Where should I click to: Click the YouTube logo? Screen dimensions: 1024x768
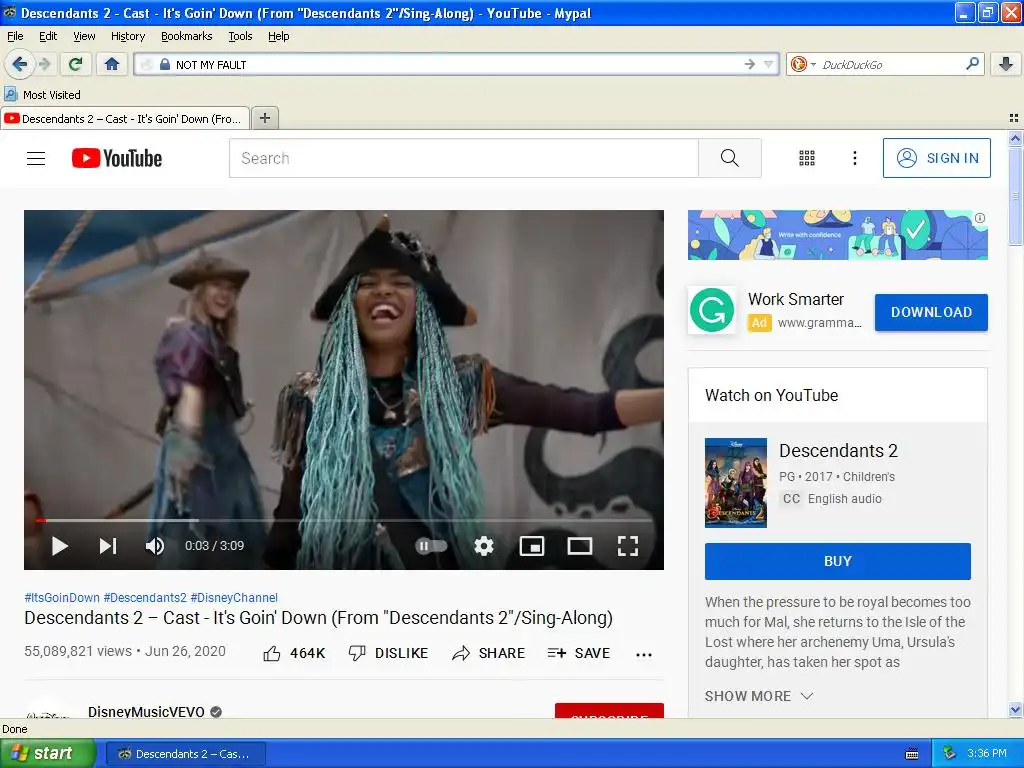[116, 158]
